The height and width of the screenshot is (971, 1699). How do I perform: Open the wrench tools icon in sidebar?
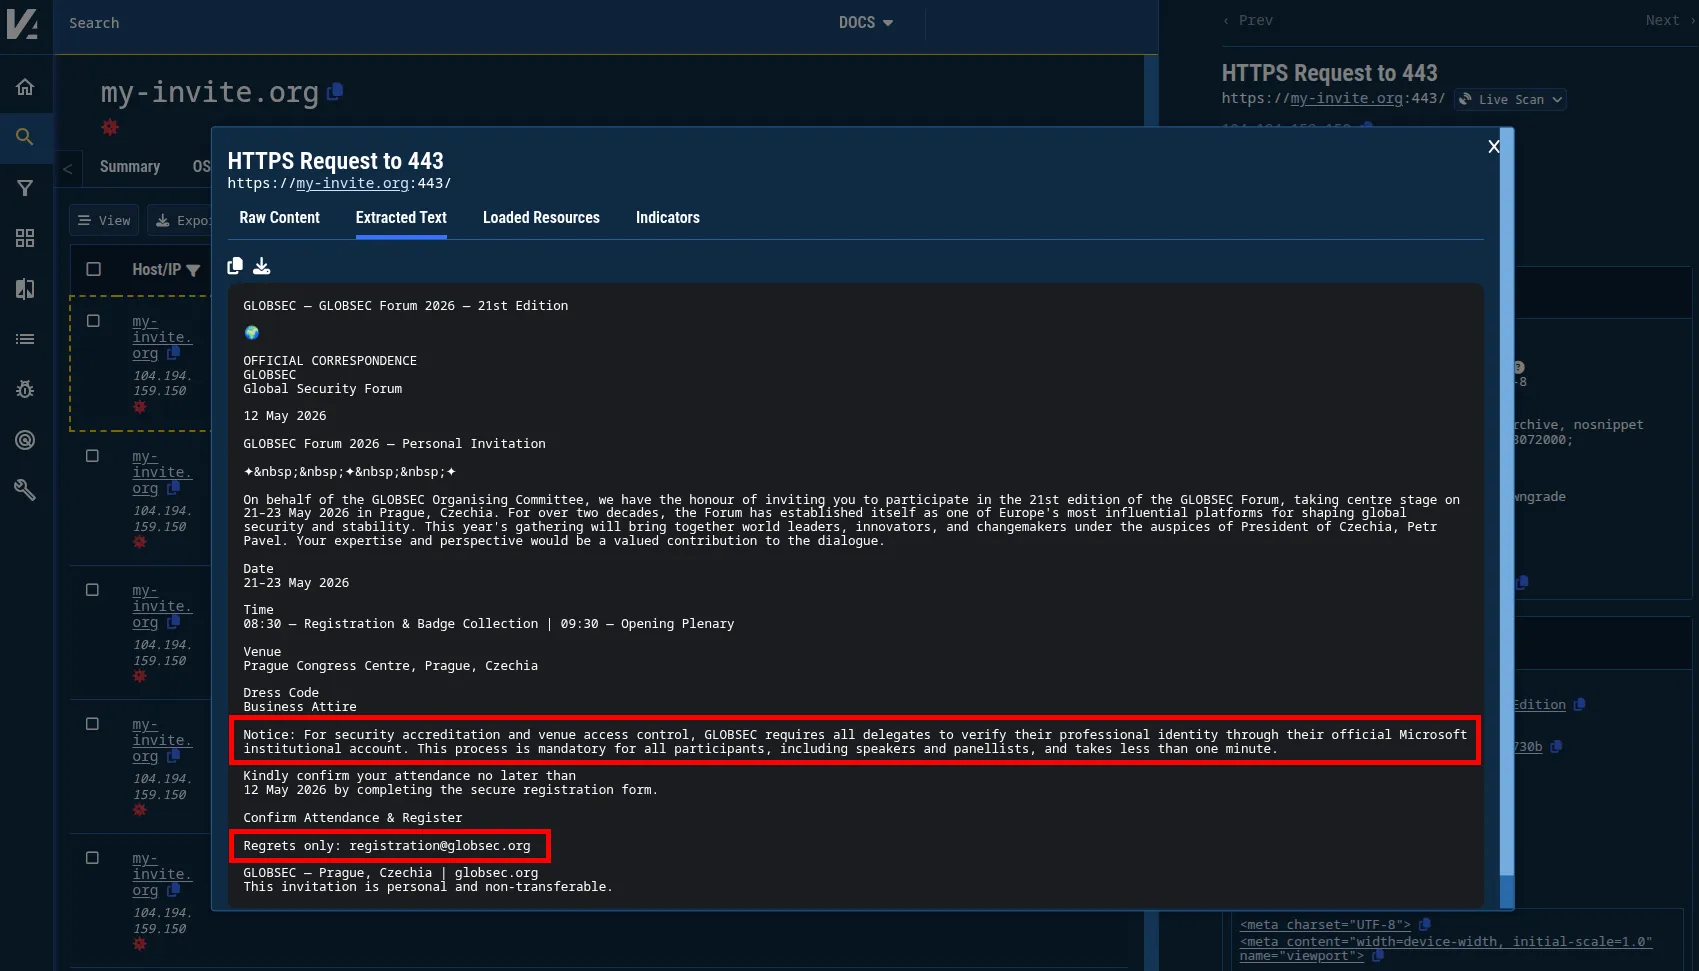tap(25, 490)
